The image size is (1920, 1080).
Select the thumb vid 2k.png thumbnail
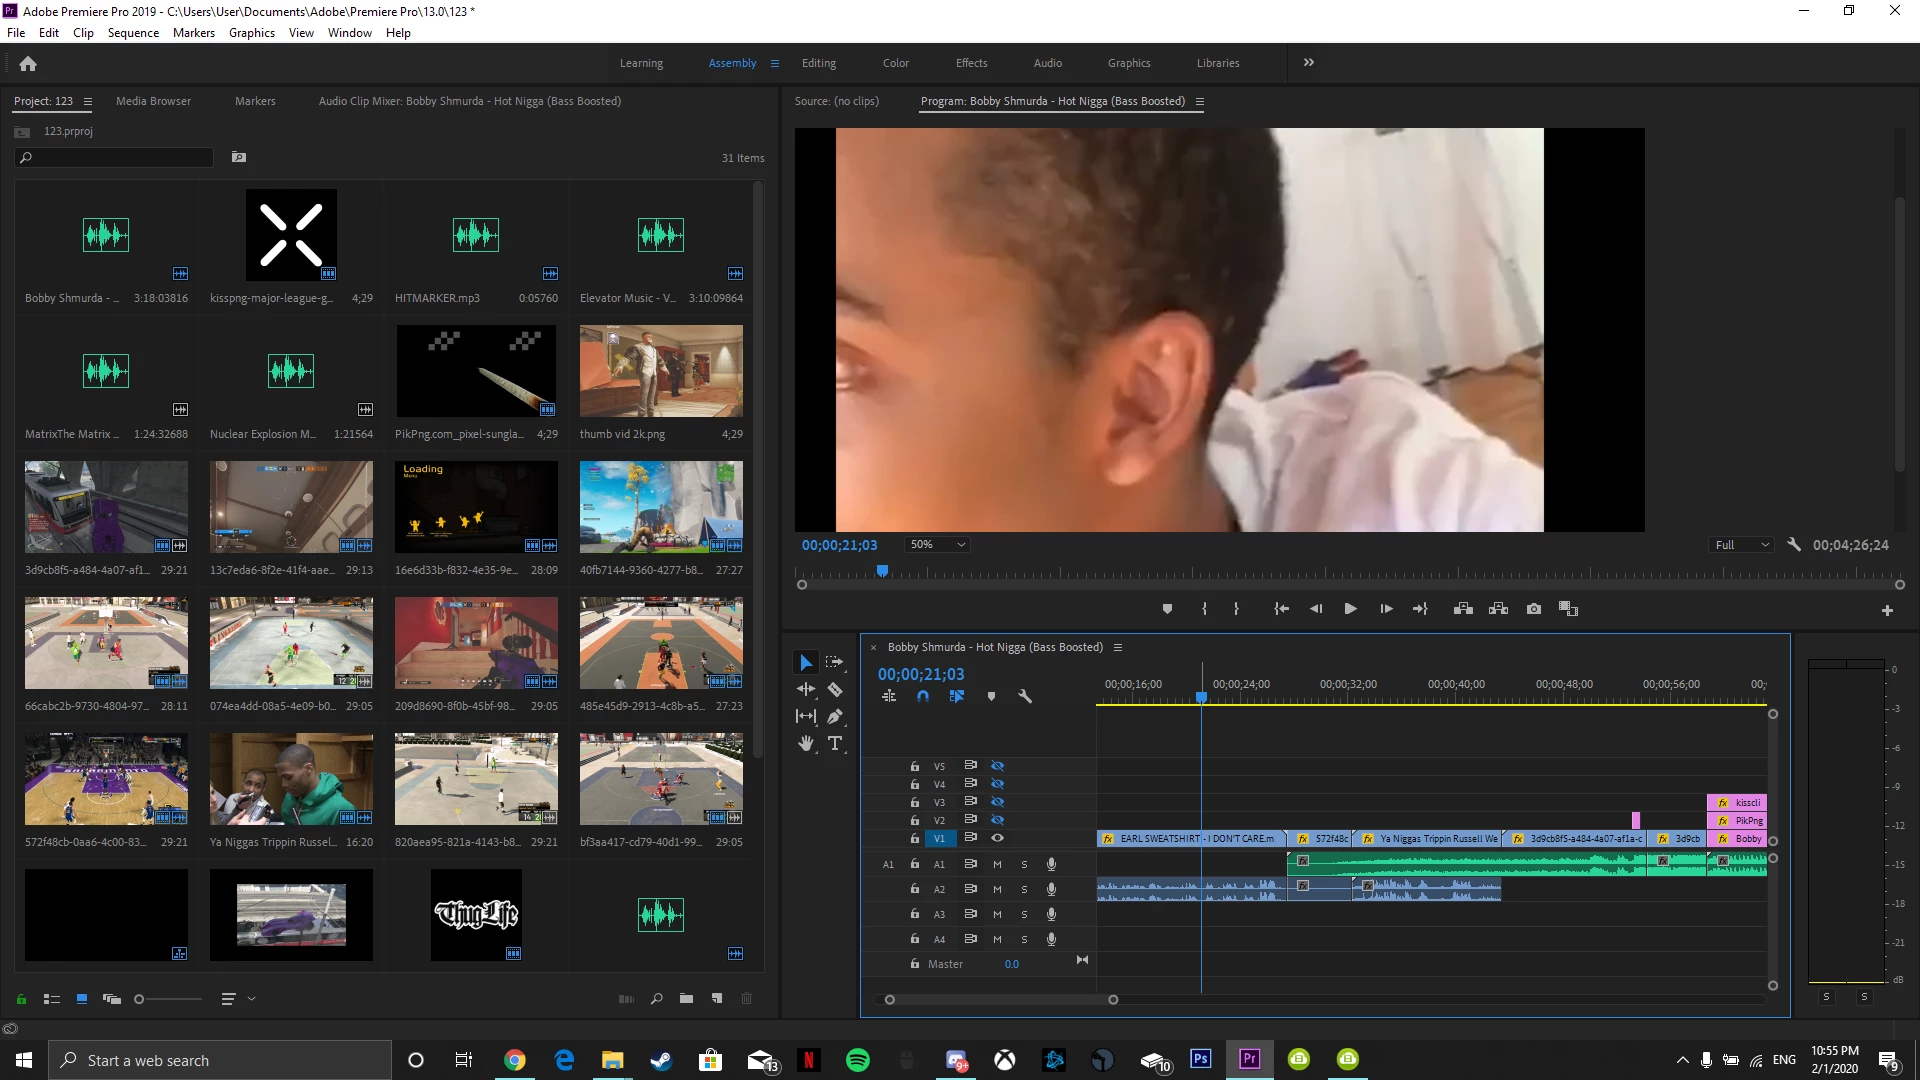(x=661, y=371)
